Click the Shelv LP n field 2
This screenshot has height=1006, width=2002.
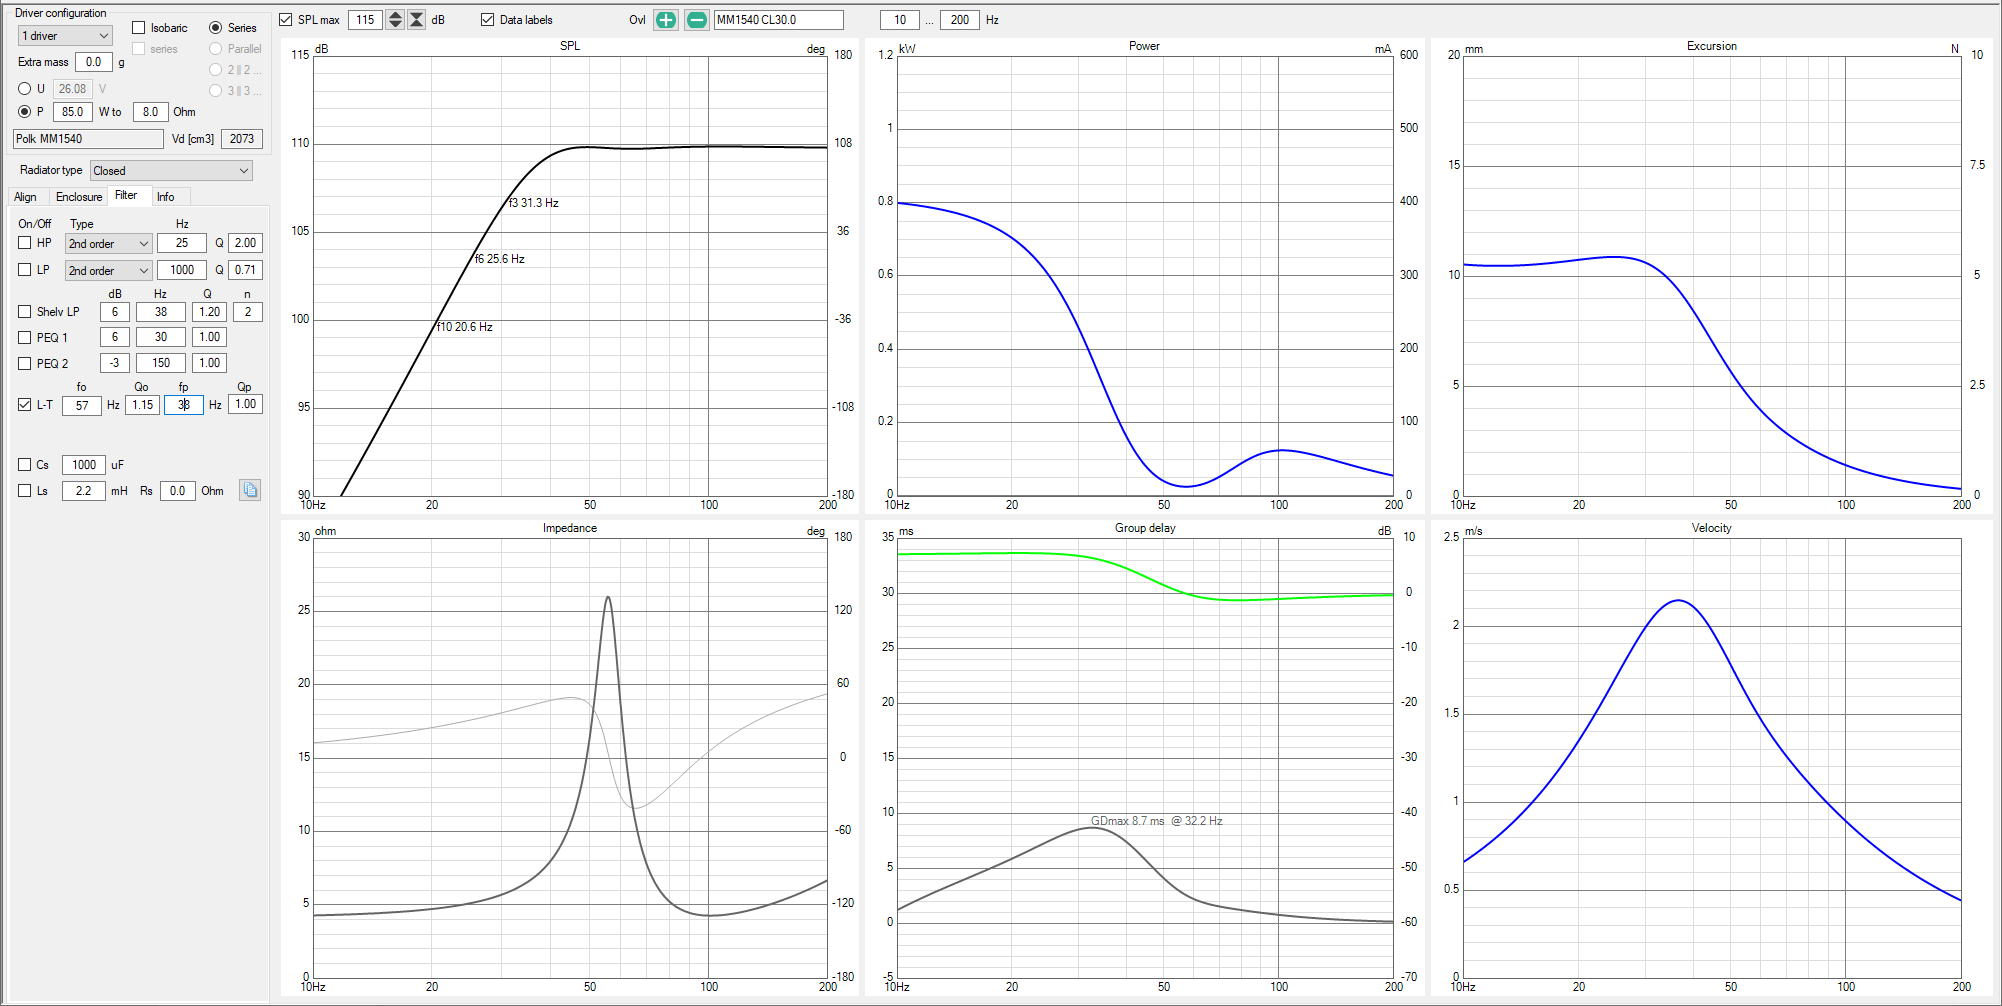coord(248,312)
